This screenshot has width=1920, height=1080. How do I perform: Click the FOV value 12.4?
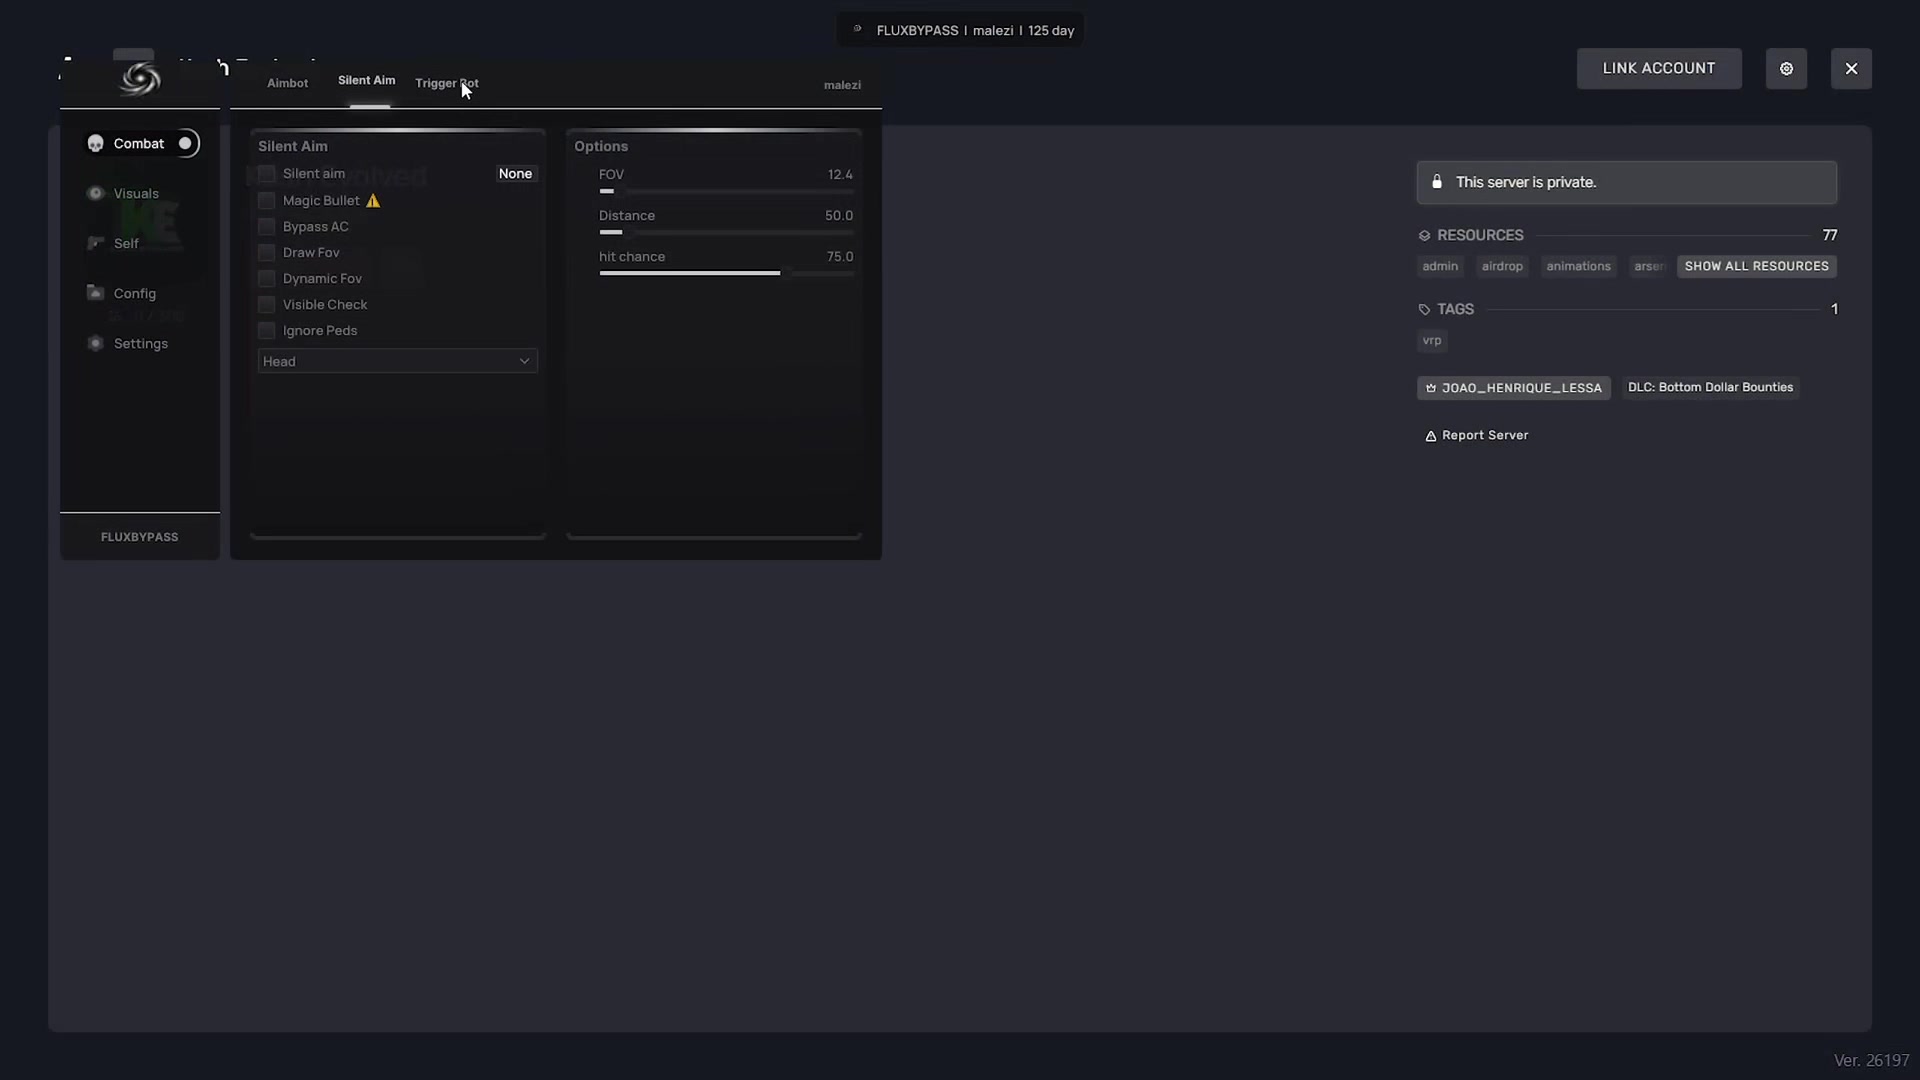coord(840,175)
